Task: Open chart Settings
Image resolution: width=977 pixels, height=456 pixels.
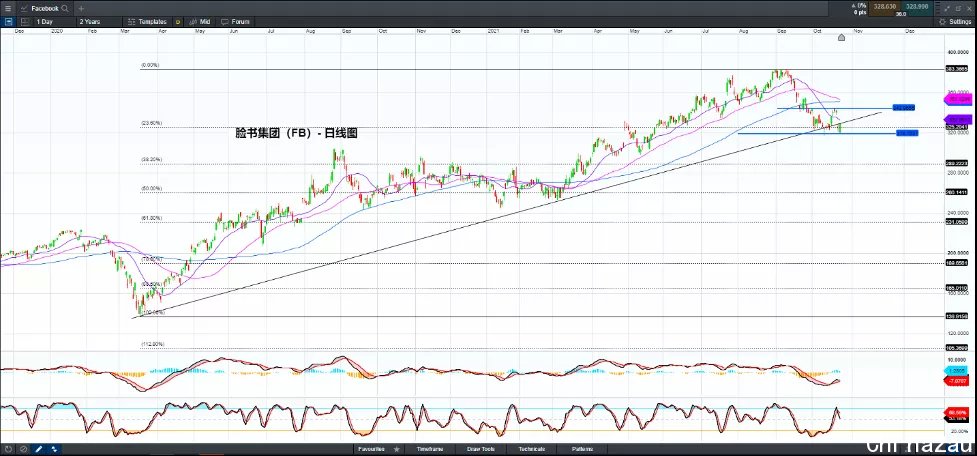Action: [955, 21]
